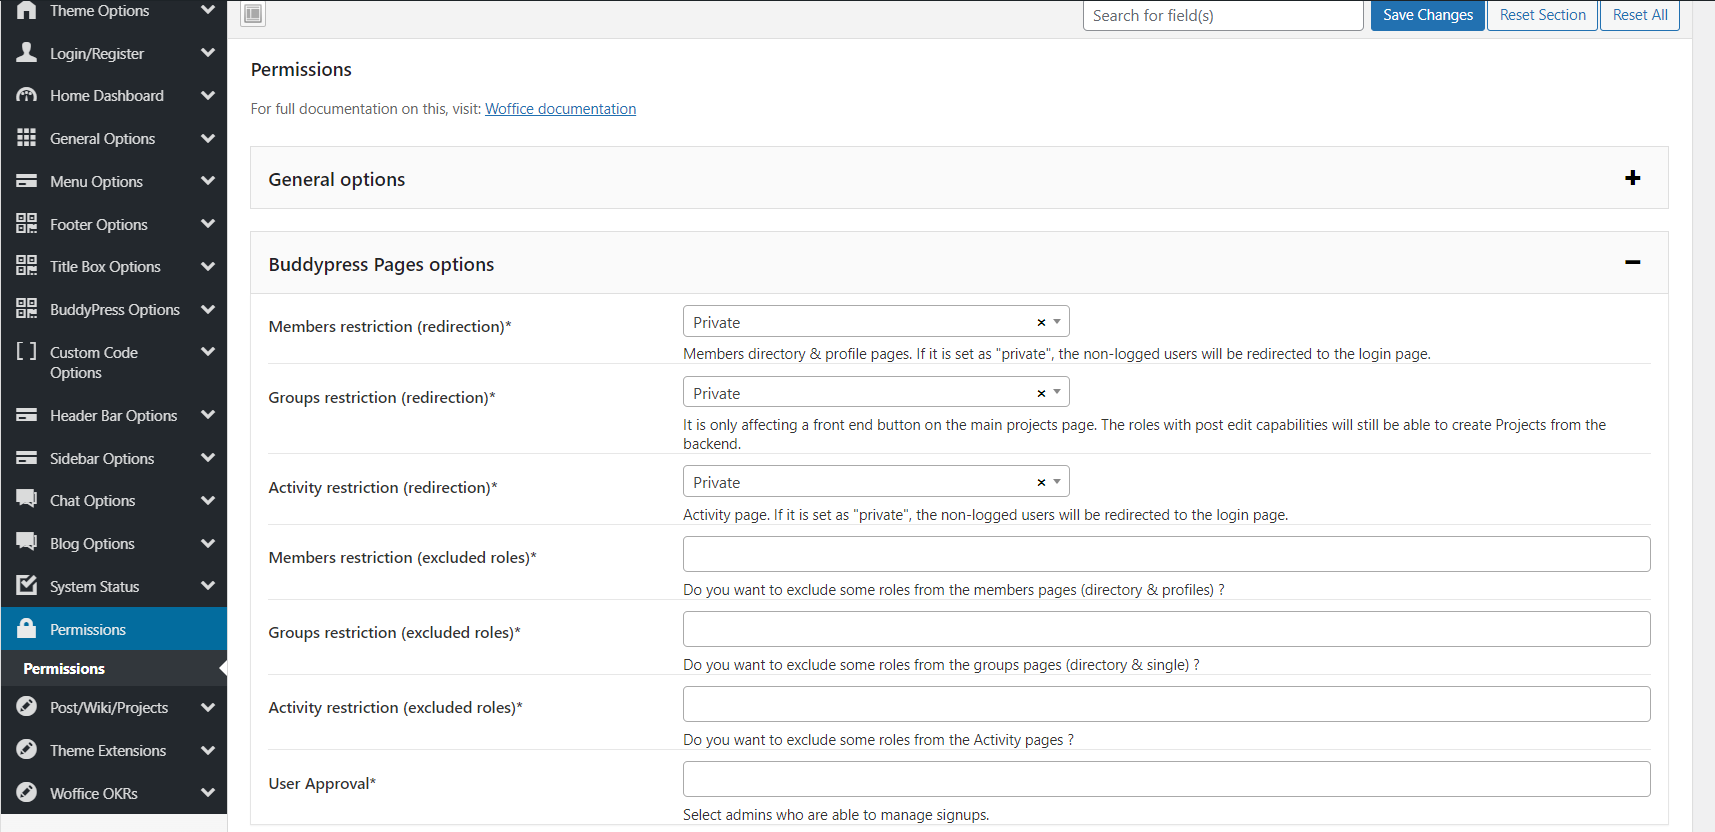Expand the General options section
This screenshot has width=1715, height=832.
[1632, 178]
